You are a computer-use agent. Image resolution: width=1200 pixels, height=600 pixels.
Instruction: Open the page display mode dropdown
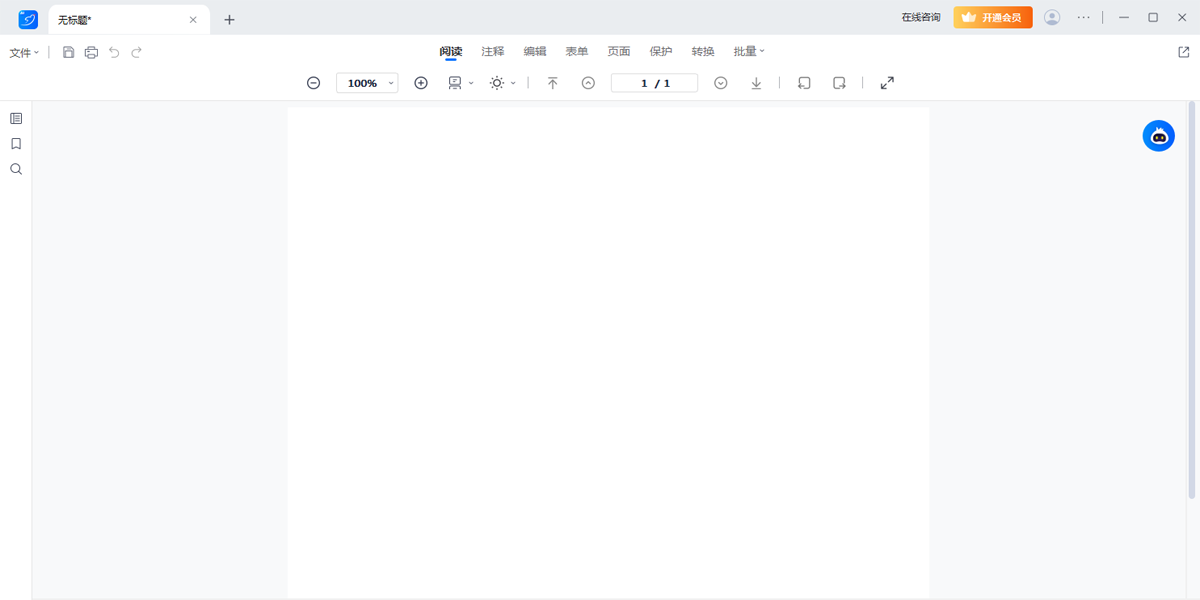(460, 83)
